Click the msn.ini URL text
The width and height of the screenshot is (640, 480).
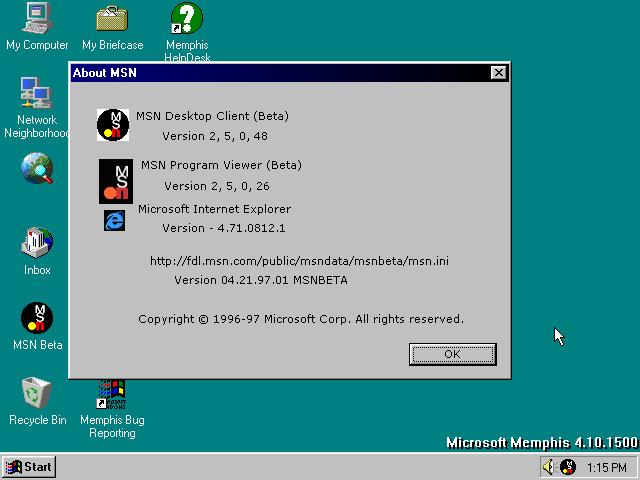point(299,261)
